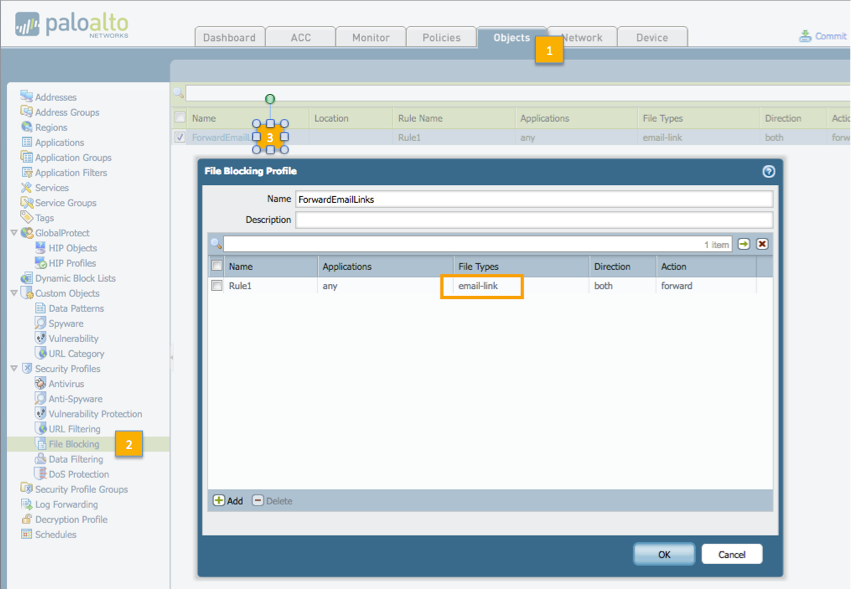Collapse the Custom Objects tree node
The height and width of the screenshot is (589, 851).
click(14, 293)
